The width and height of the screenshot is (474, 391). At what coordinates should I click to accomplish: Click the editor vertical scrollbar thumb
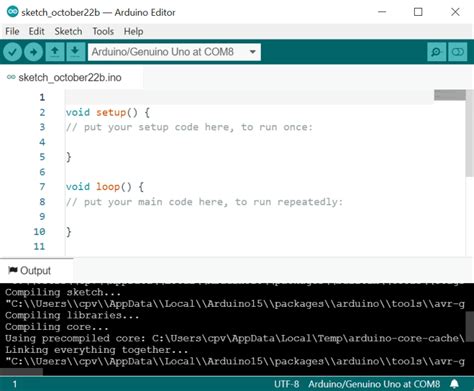(x=470, y=133)
